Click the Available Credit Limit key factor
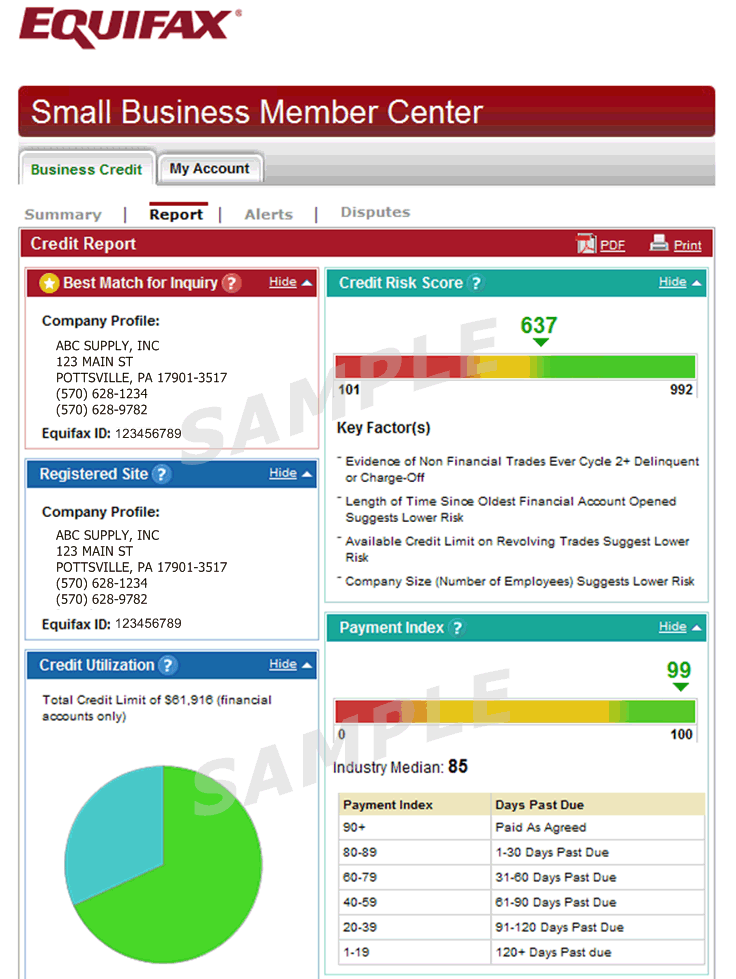The width and height of the screenshot is (736, 979). [517, 549]
